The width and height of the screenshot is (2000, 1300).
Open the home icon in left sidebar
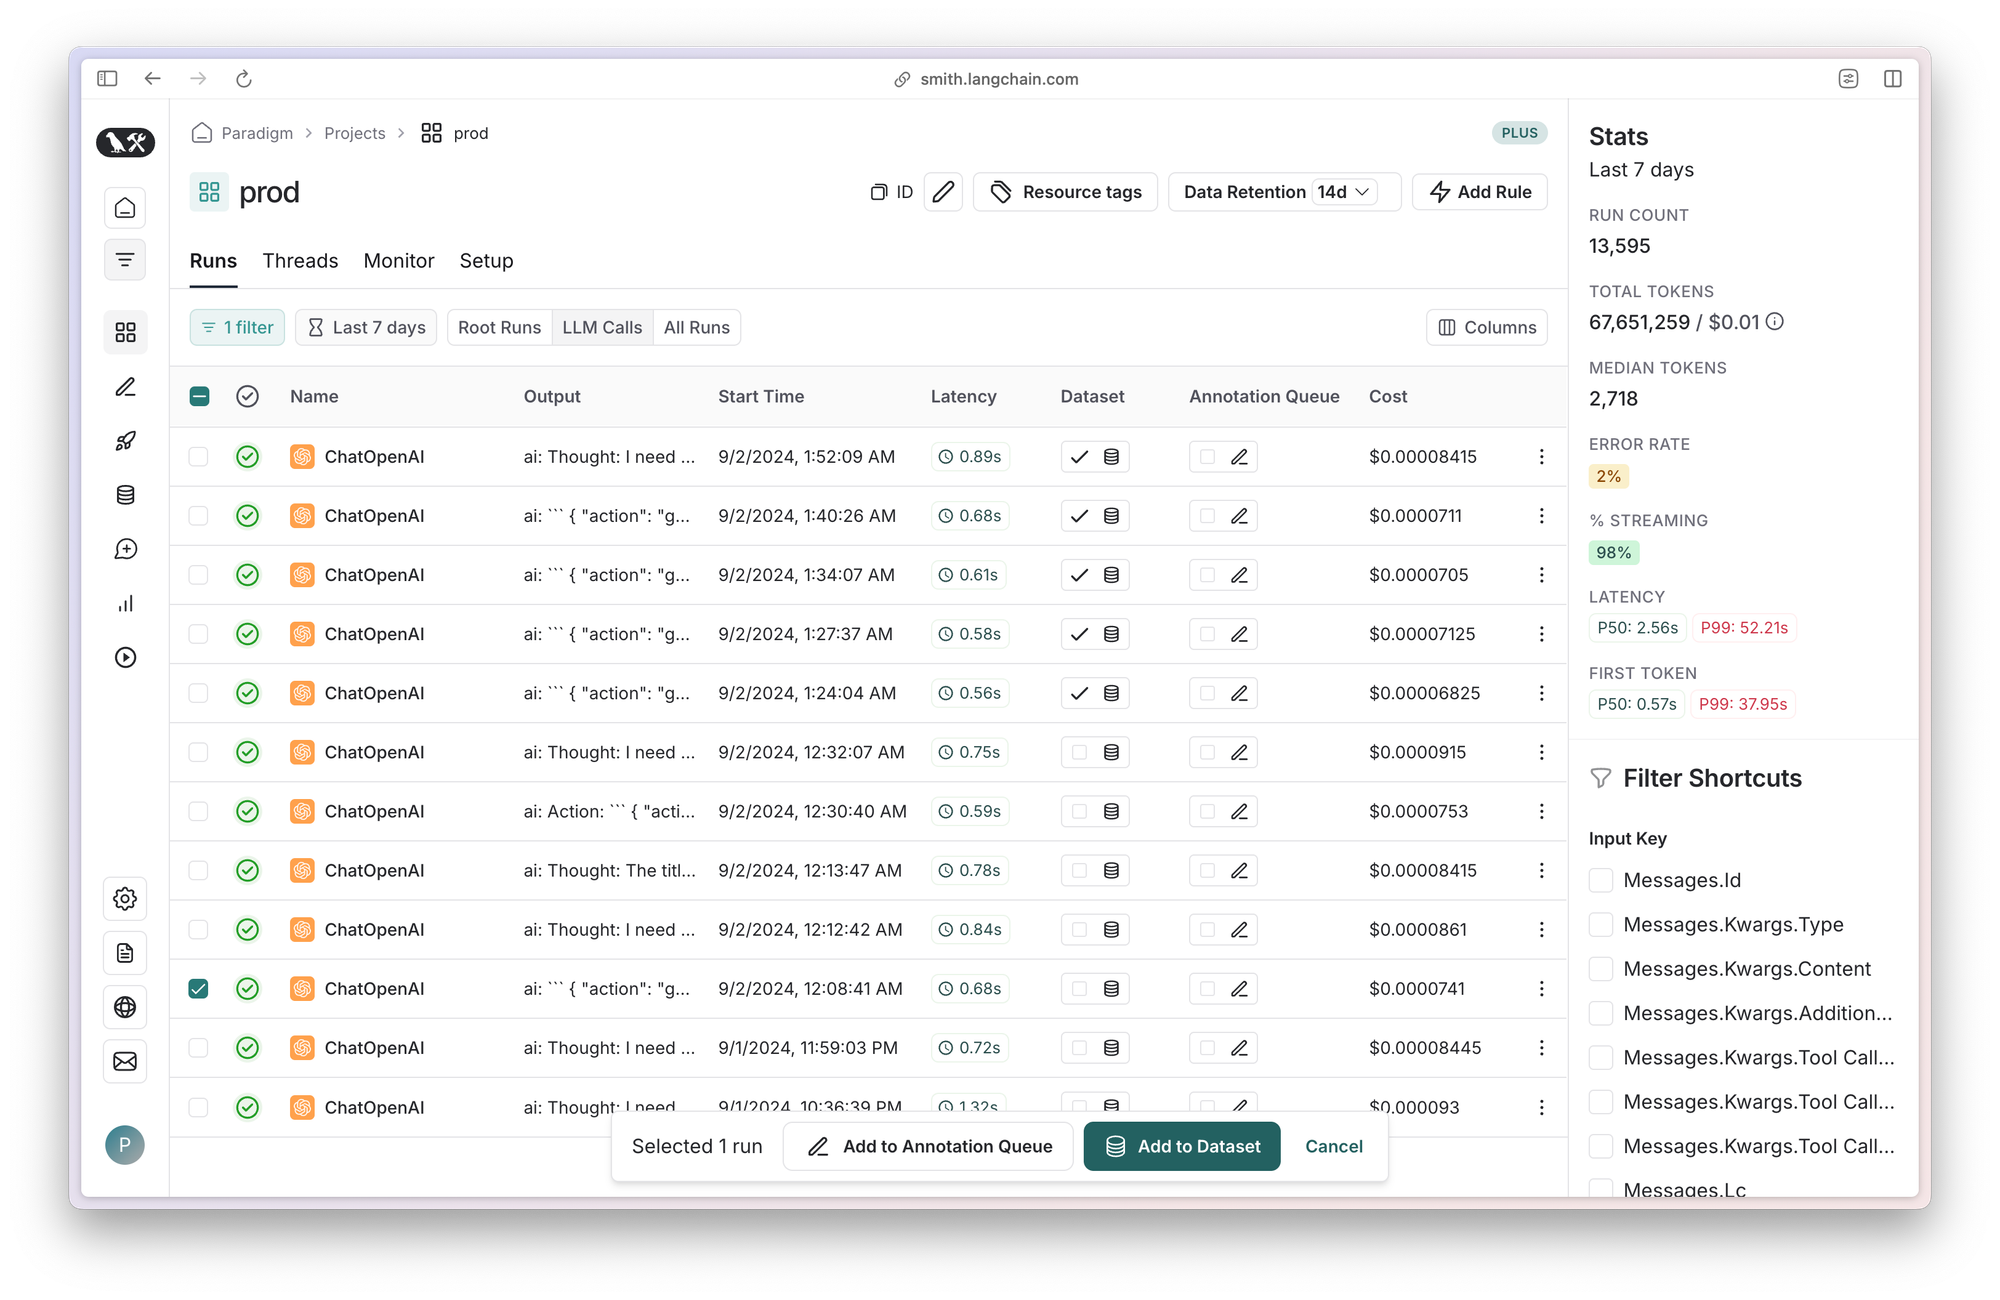click(125, 208)
